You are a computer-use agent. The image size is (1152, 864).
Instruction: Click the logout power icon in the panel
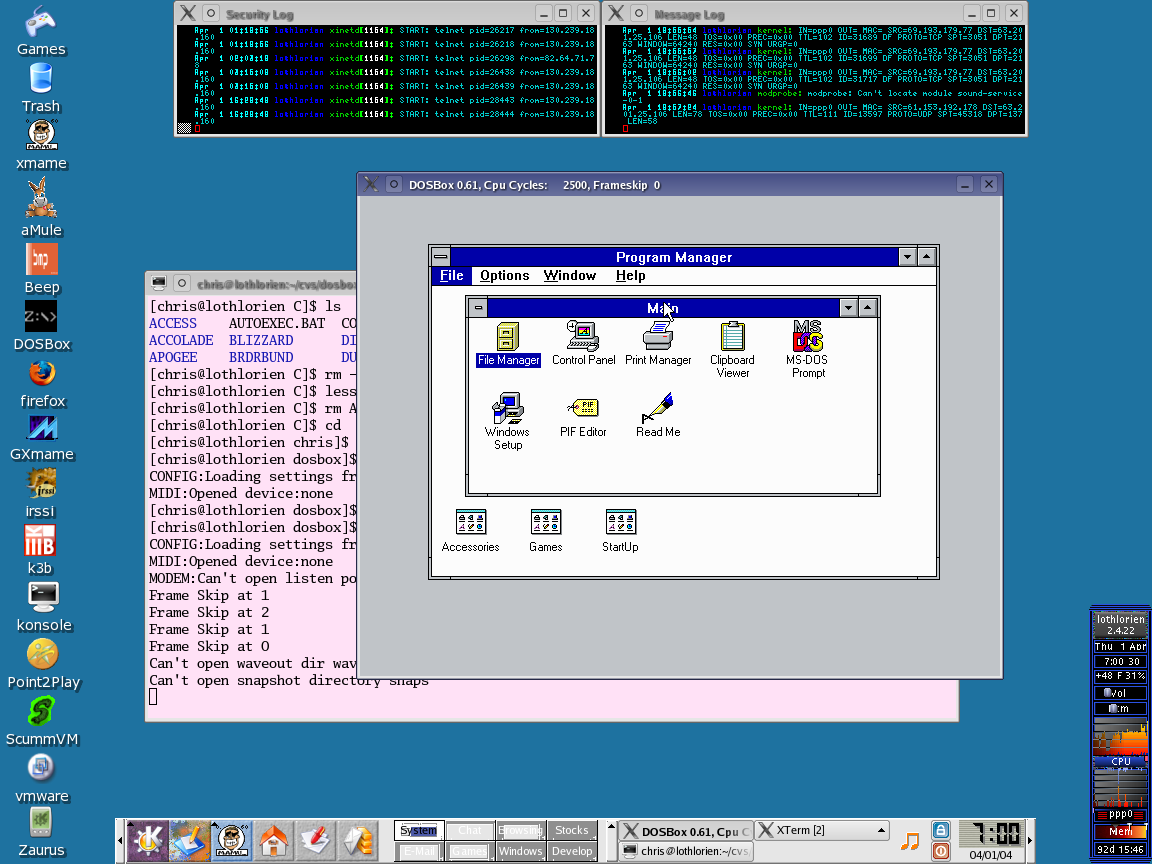coord(940,851)
